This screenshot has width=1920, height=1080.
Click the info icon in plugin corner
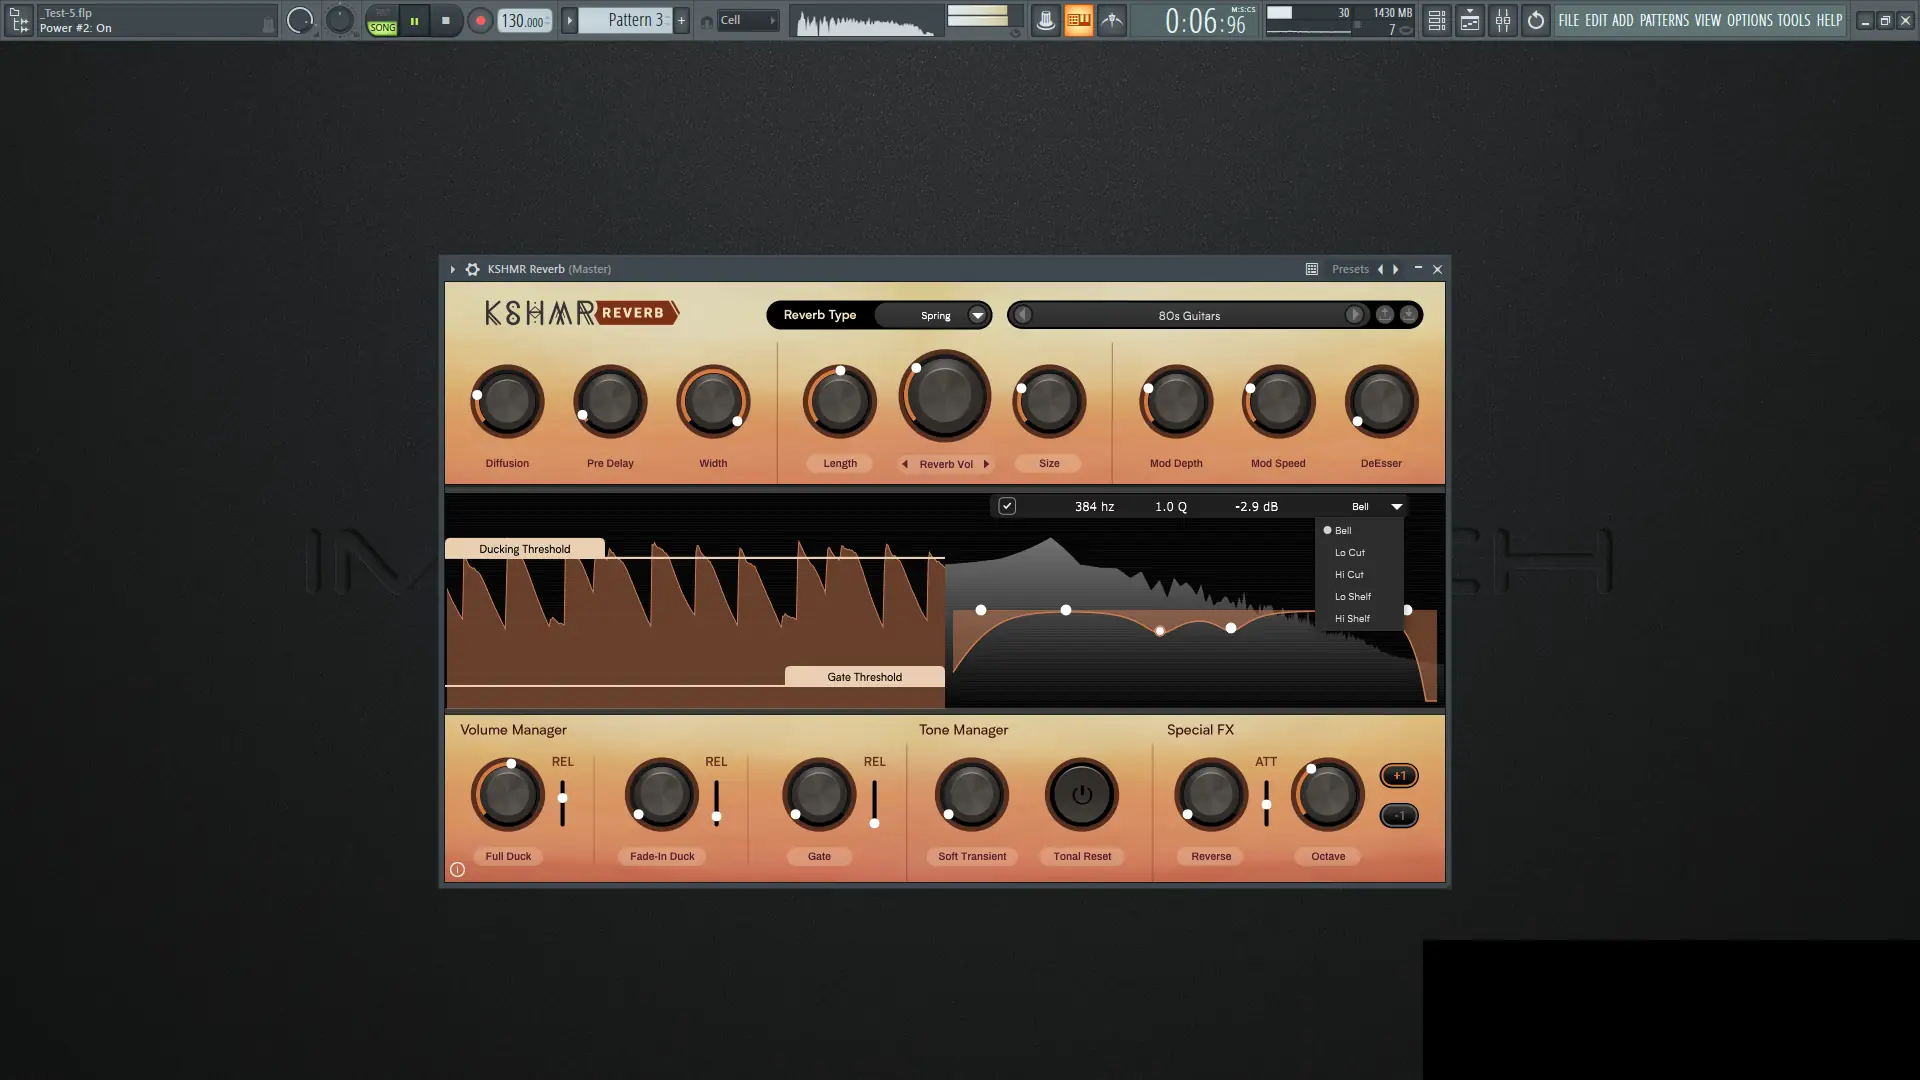click(457, 870)
